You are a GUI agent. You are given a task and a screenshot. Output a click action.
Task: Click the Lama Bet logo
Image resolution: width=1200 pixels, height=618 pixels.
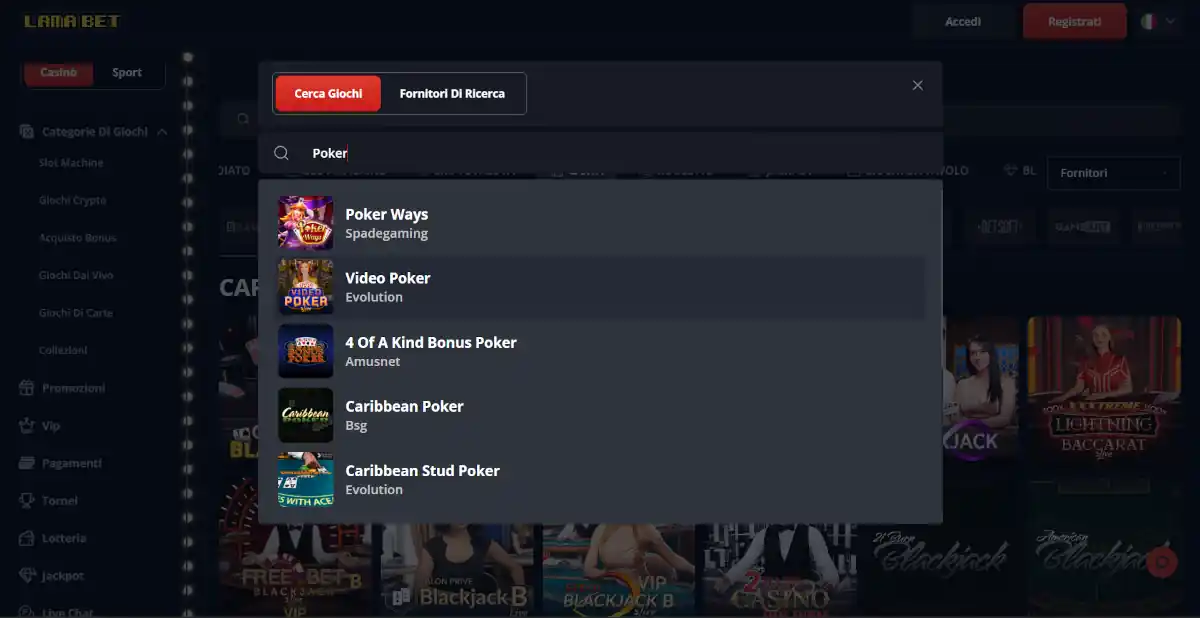(72, 21)
